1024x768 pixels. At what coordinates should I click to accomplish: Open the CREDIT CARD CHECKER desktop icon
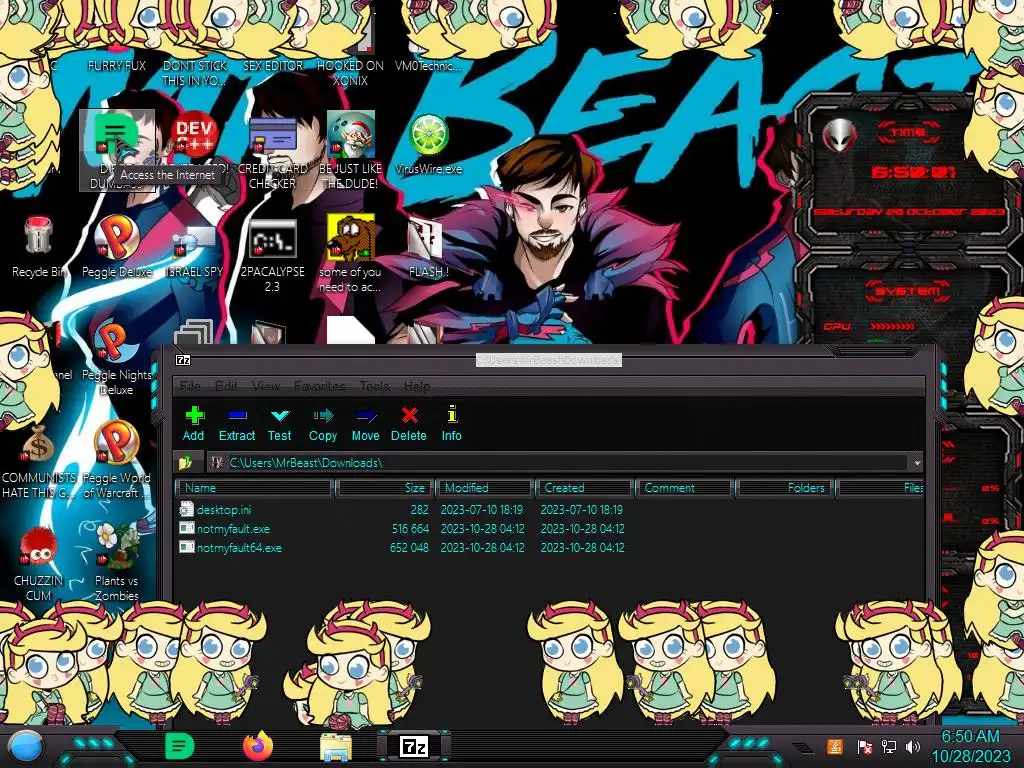pyautogui.click(x=272, y=150)
